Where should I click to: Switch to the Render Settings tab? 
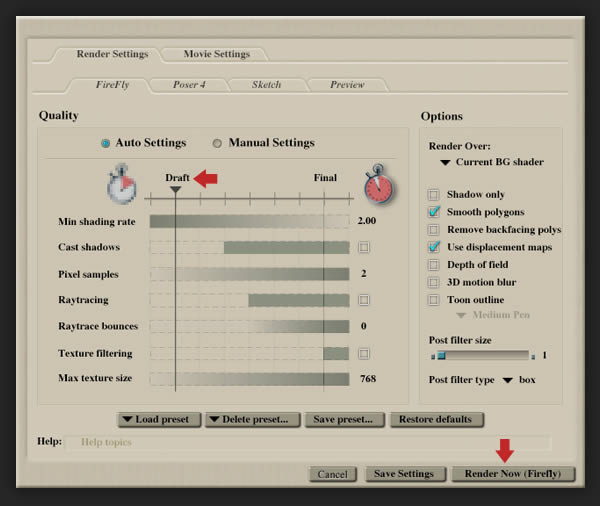[x=112, y=54]
